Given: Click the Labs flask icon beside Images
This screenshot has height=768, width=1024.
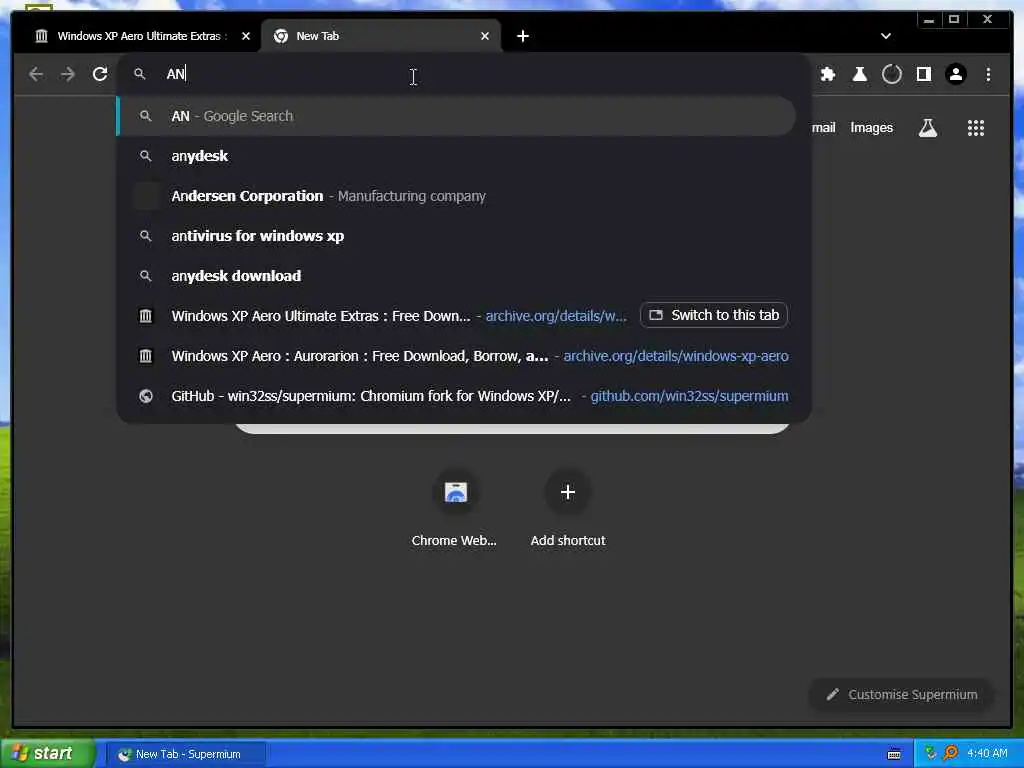Looking at the screenshot, I should 927,128.
